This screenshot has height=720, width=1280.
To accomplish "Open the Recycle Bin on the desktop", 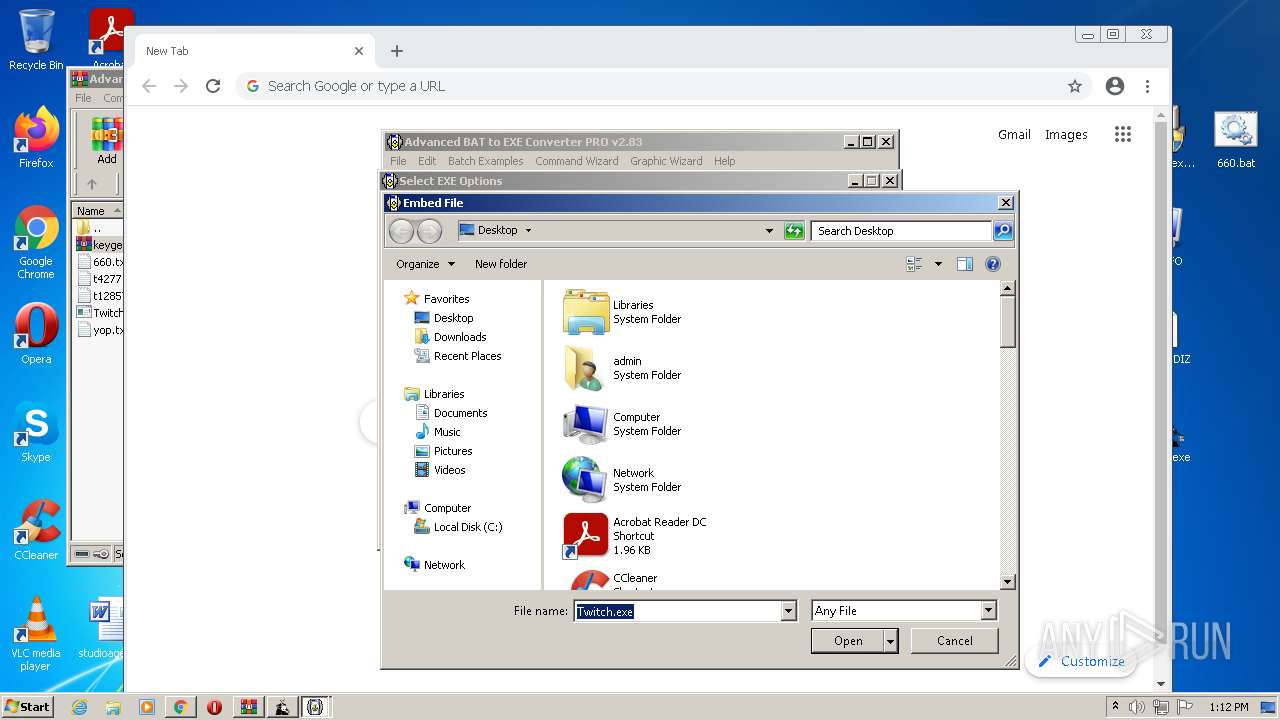I will pyautogui.click(x=36, y=40).
